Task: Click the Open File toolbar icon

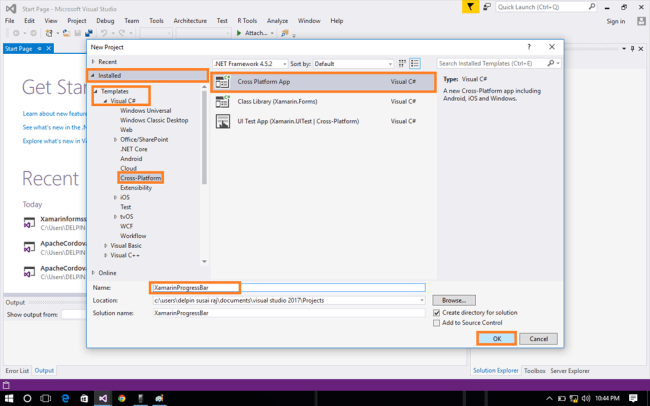Action: tap(66, 33)
